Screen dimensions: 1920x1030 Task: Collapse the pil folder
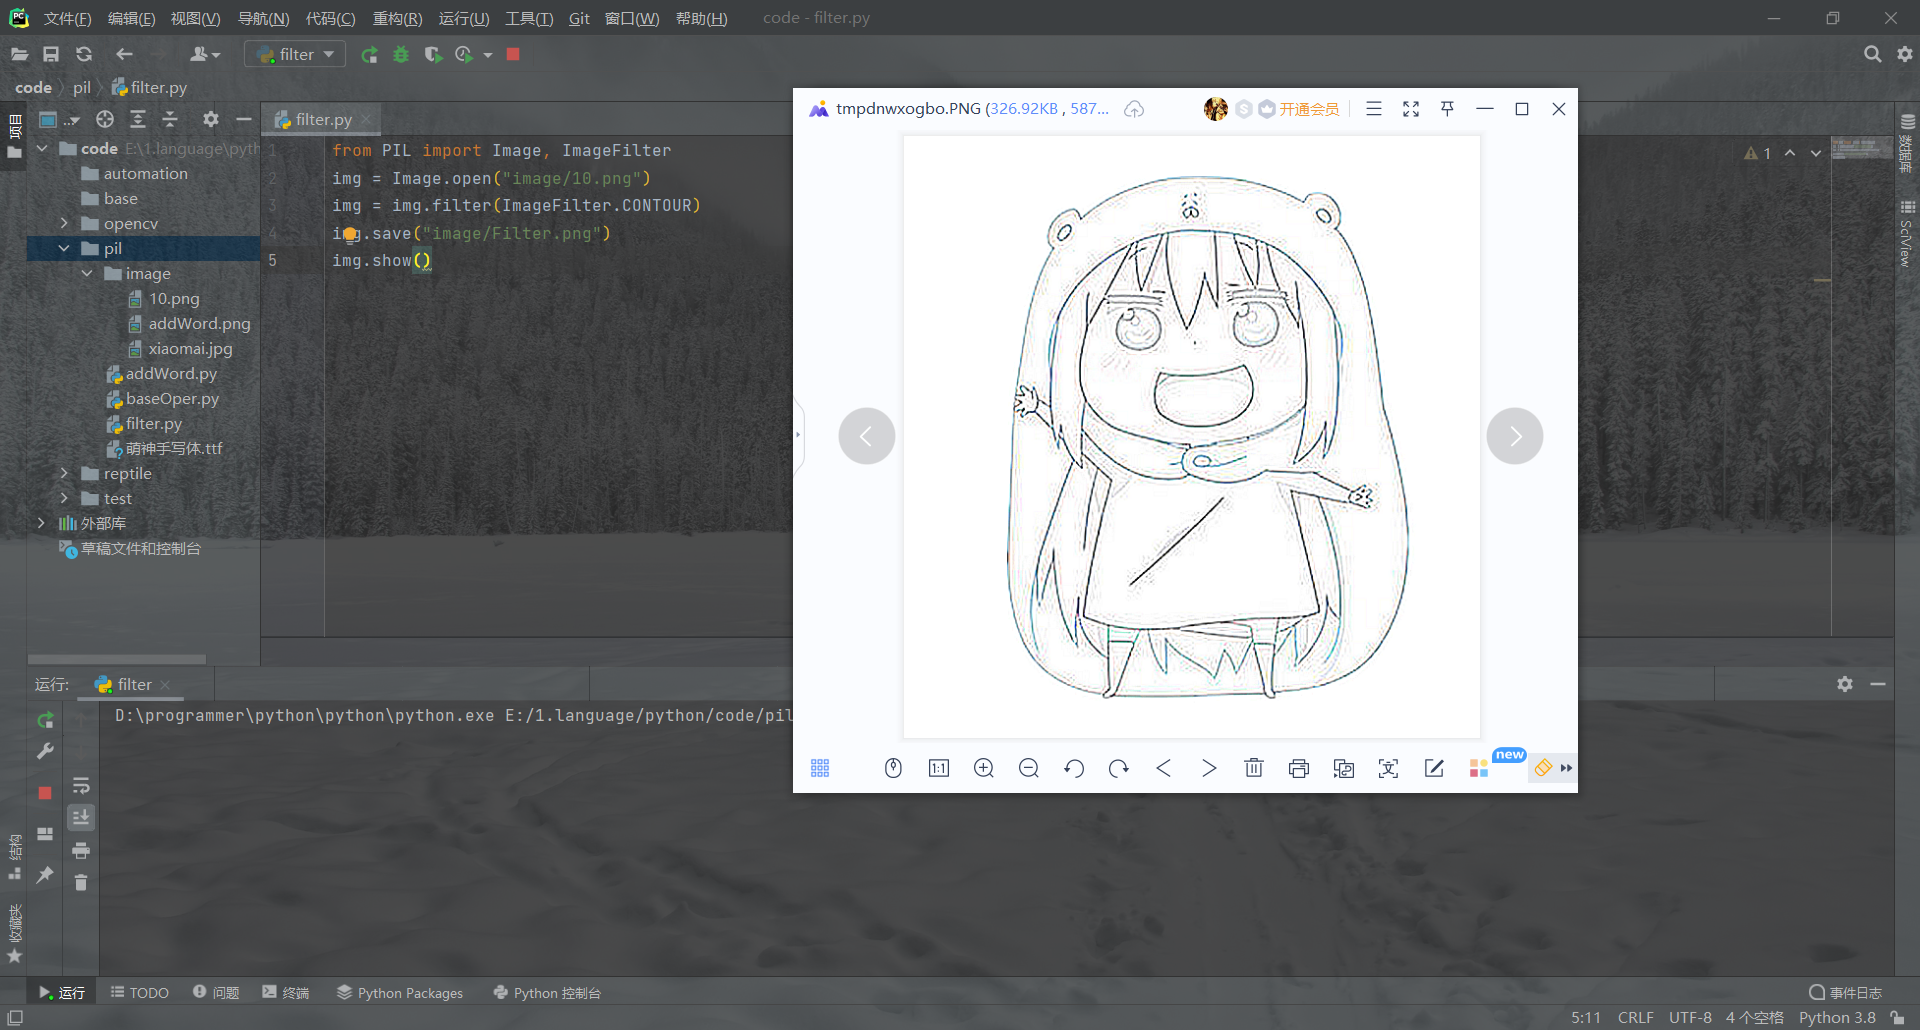point(64,248)
